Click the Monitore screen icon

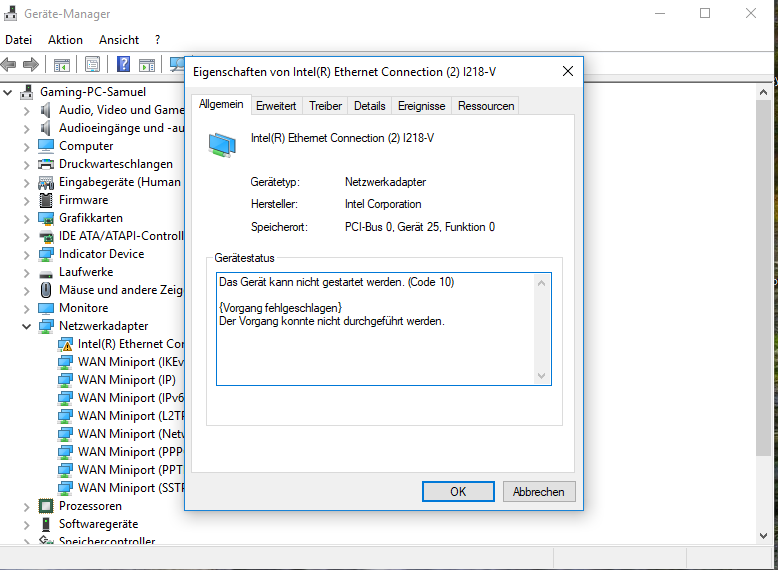pyautogui.click(x=46, y=308)
